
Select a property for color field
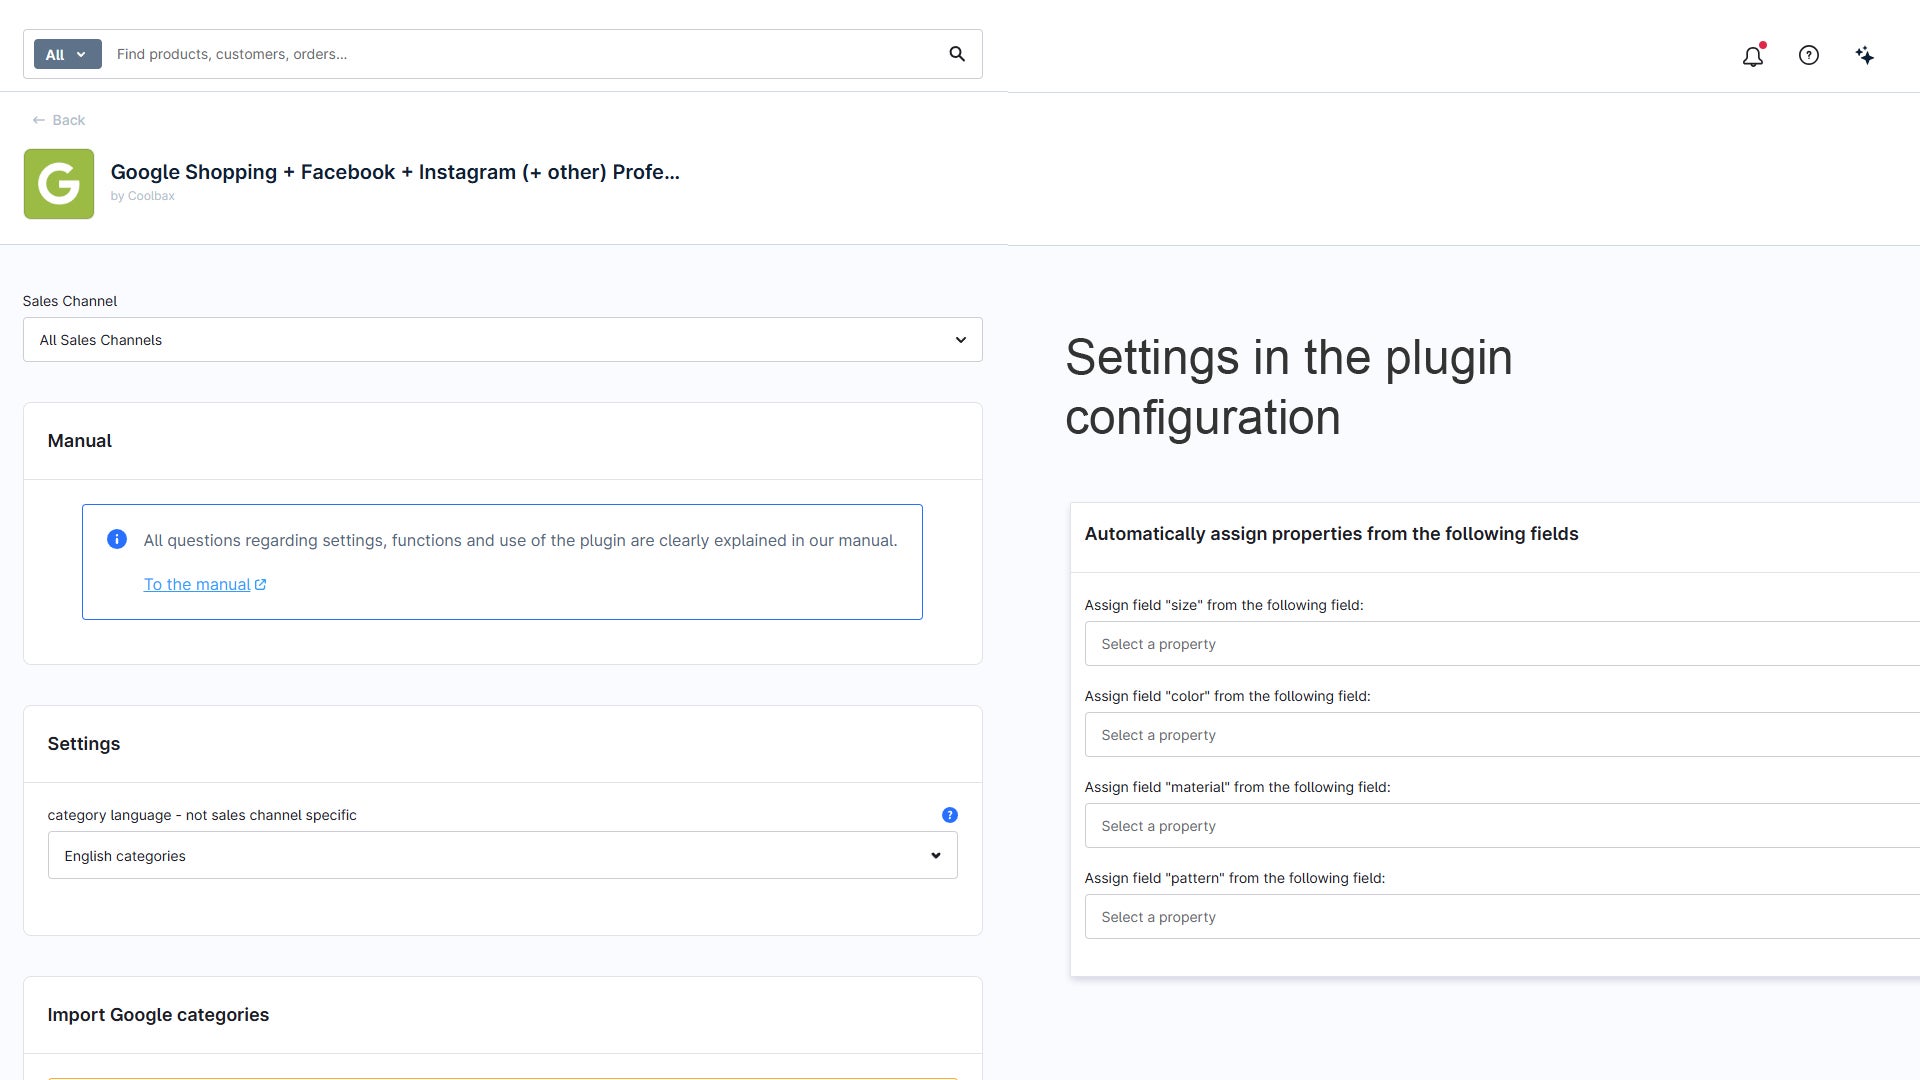[x=1502, y=735]
